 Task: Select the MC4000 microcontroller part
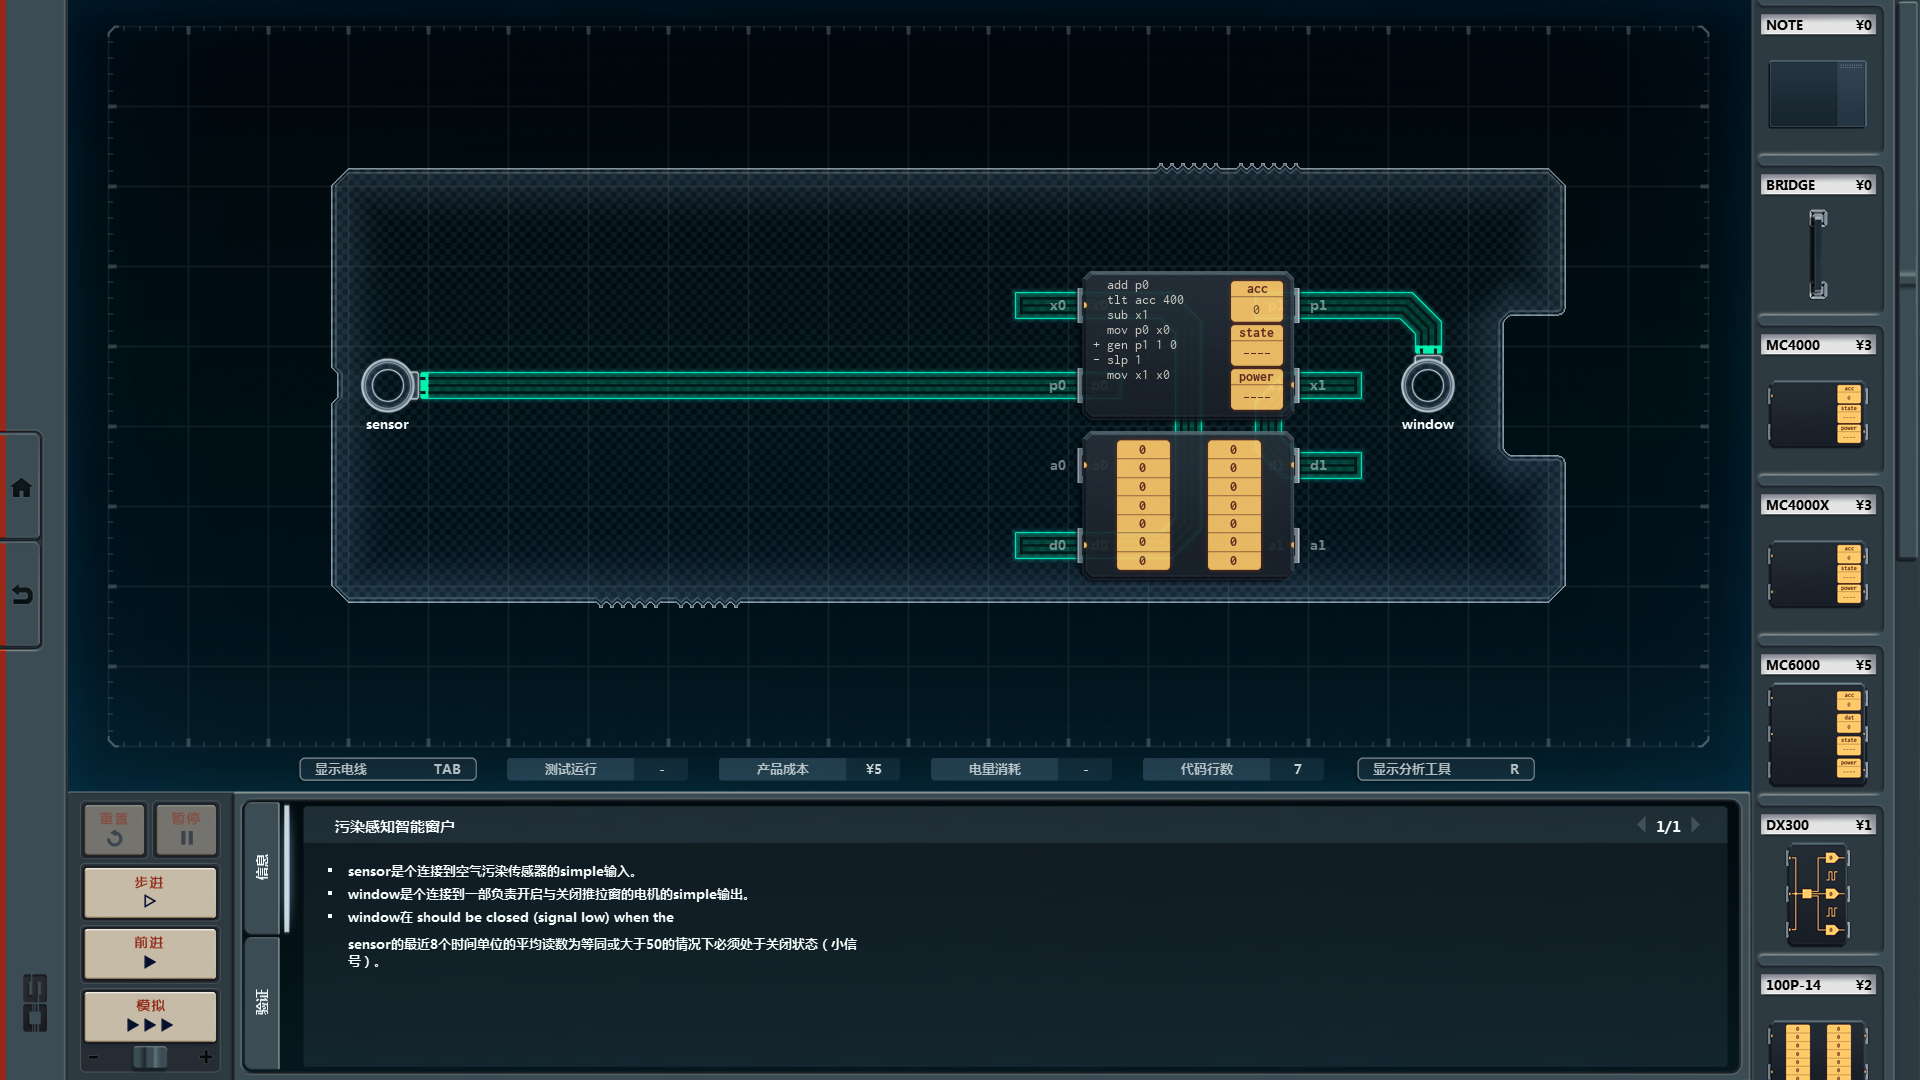1817,413
